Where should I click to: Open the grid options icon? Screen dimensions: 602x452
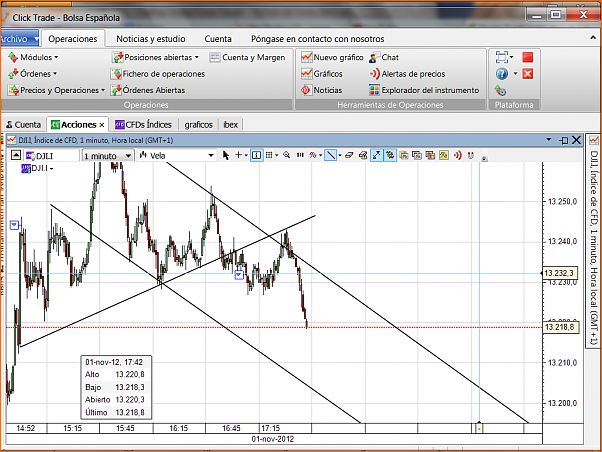(x=269, y=155)
